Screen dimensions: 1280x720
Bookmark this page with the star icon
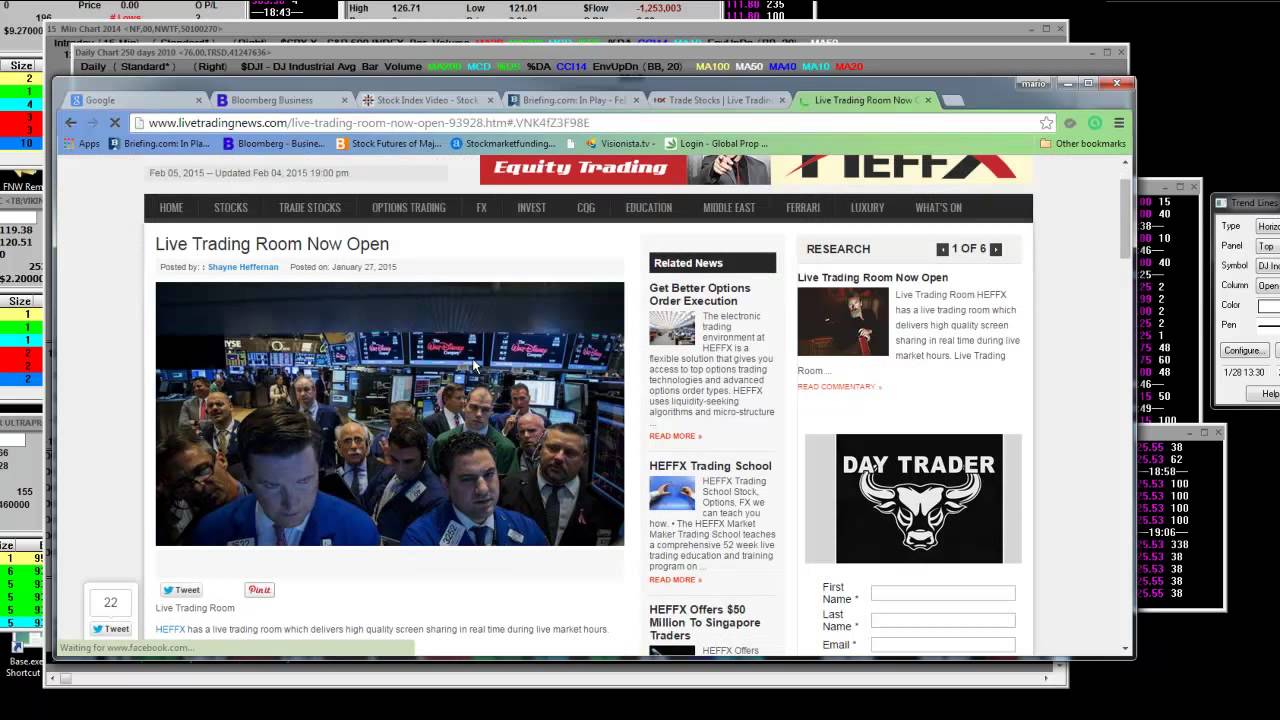pyautogui.click(x=1046, y=123)
